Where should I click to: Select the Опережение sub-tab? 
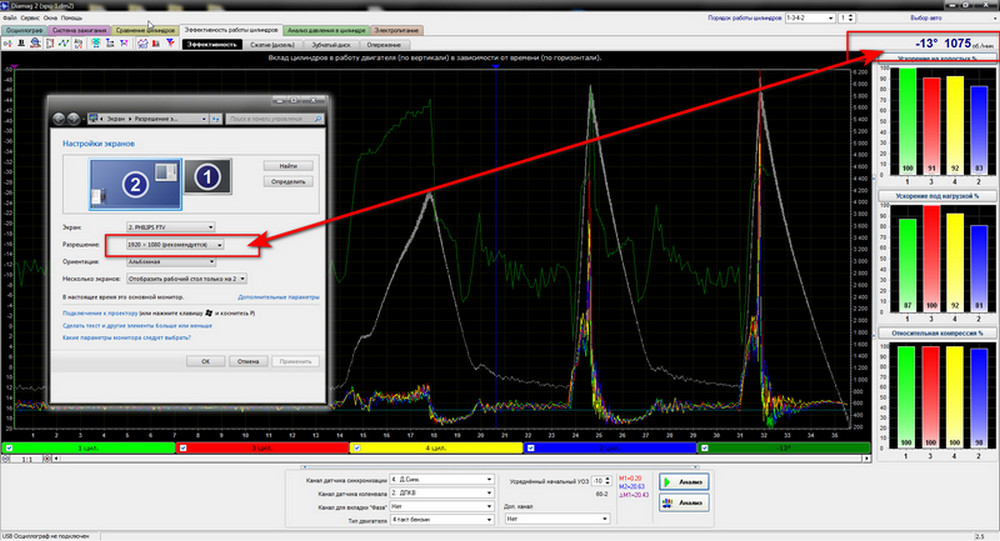coord(384,45)
